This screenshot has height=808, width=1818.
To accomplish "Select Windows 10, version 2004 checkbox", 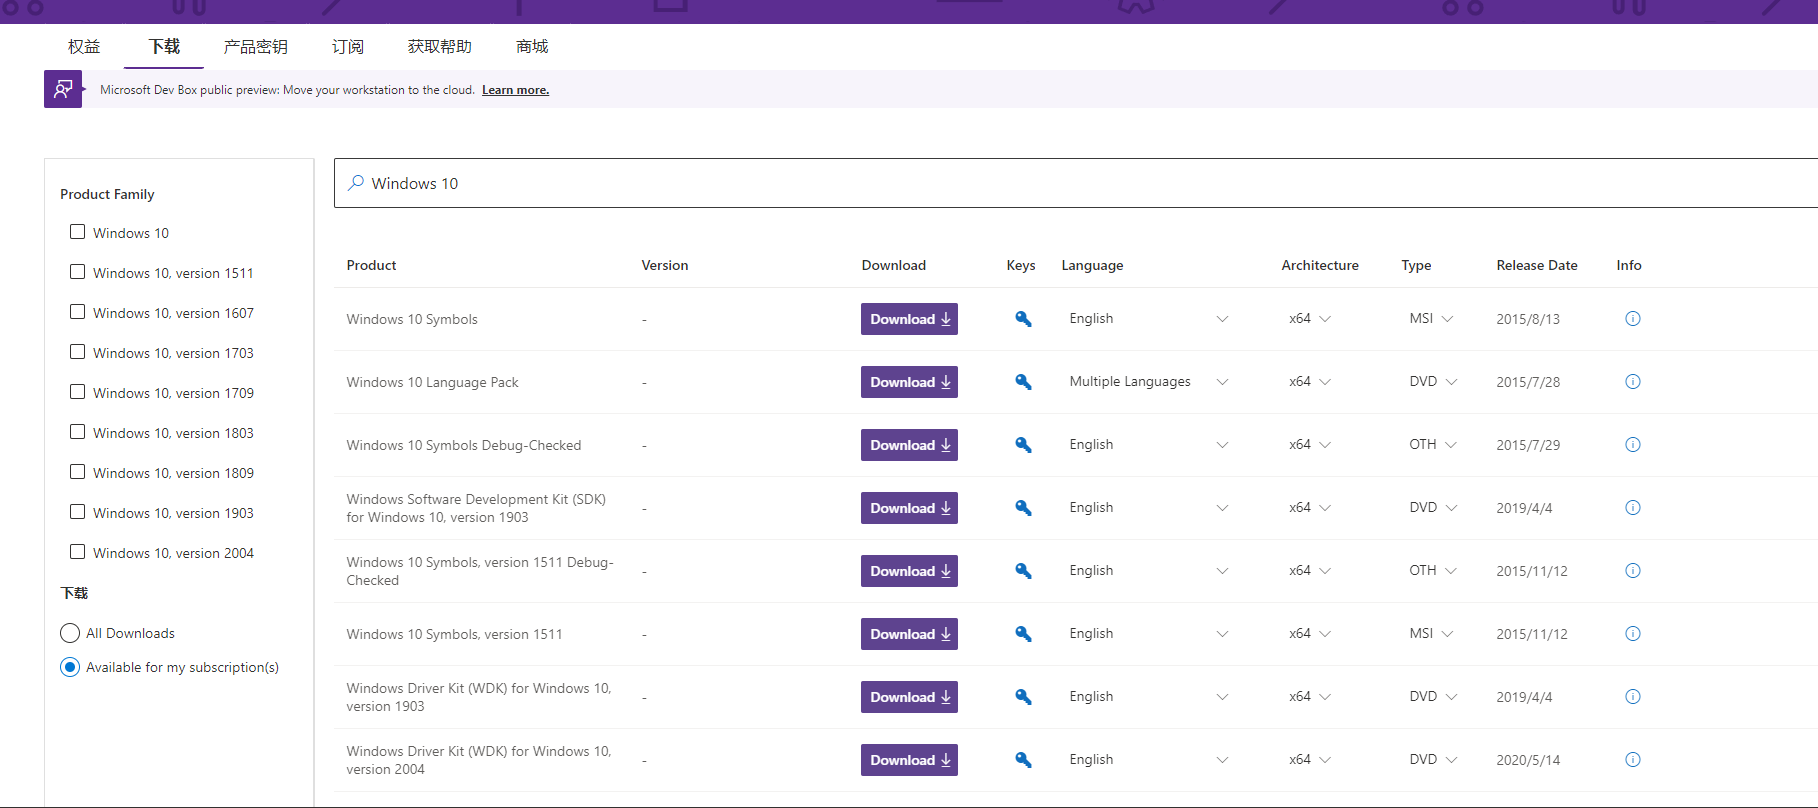I will 77,552.
